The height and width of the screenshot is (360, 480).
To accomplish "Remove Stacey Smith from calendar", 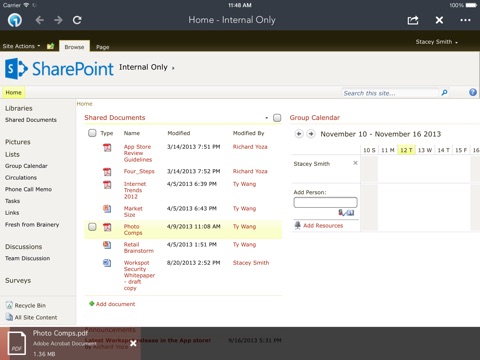I will [x=355, y=163].
